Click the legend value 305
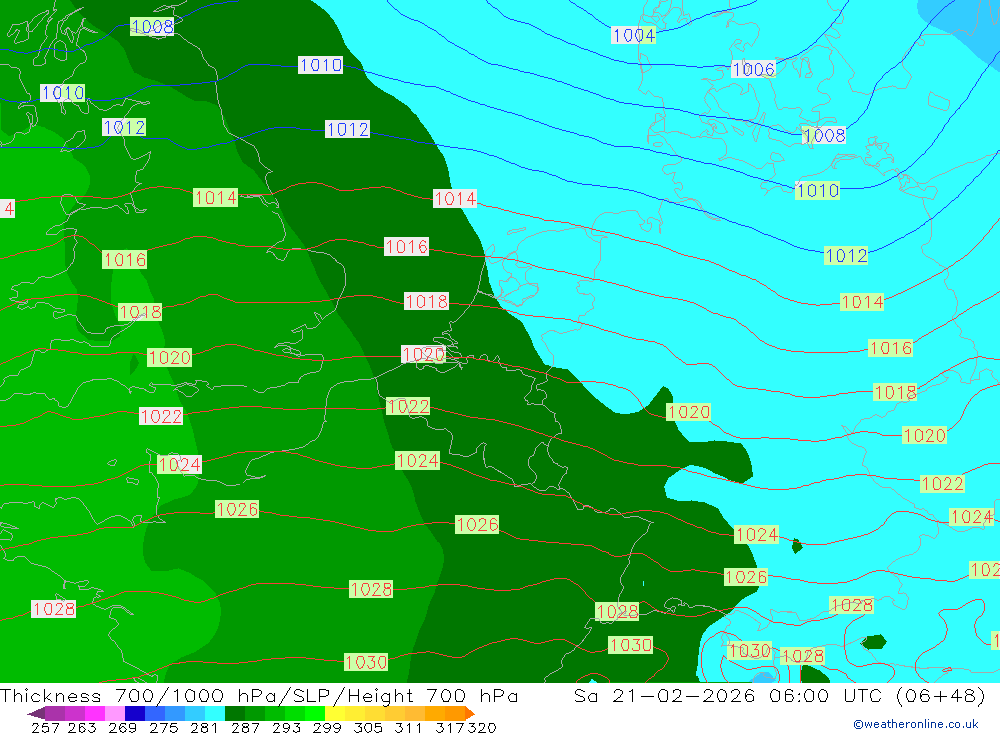Screen dimensions: 1000x733 (368, 727)
